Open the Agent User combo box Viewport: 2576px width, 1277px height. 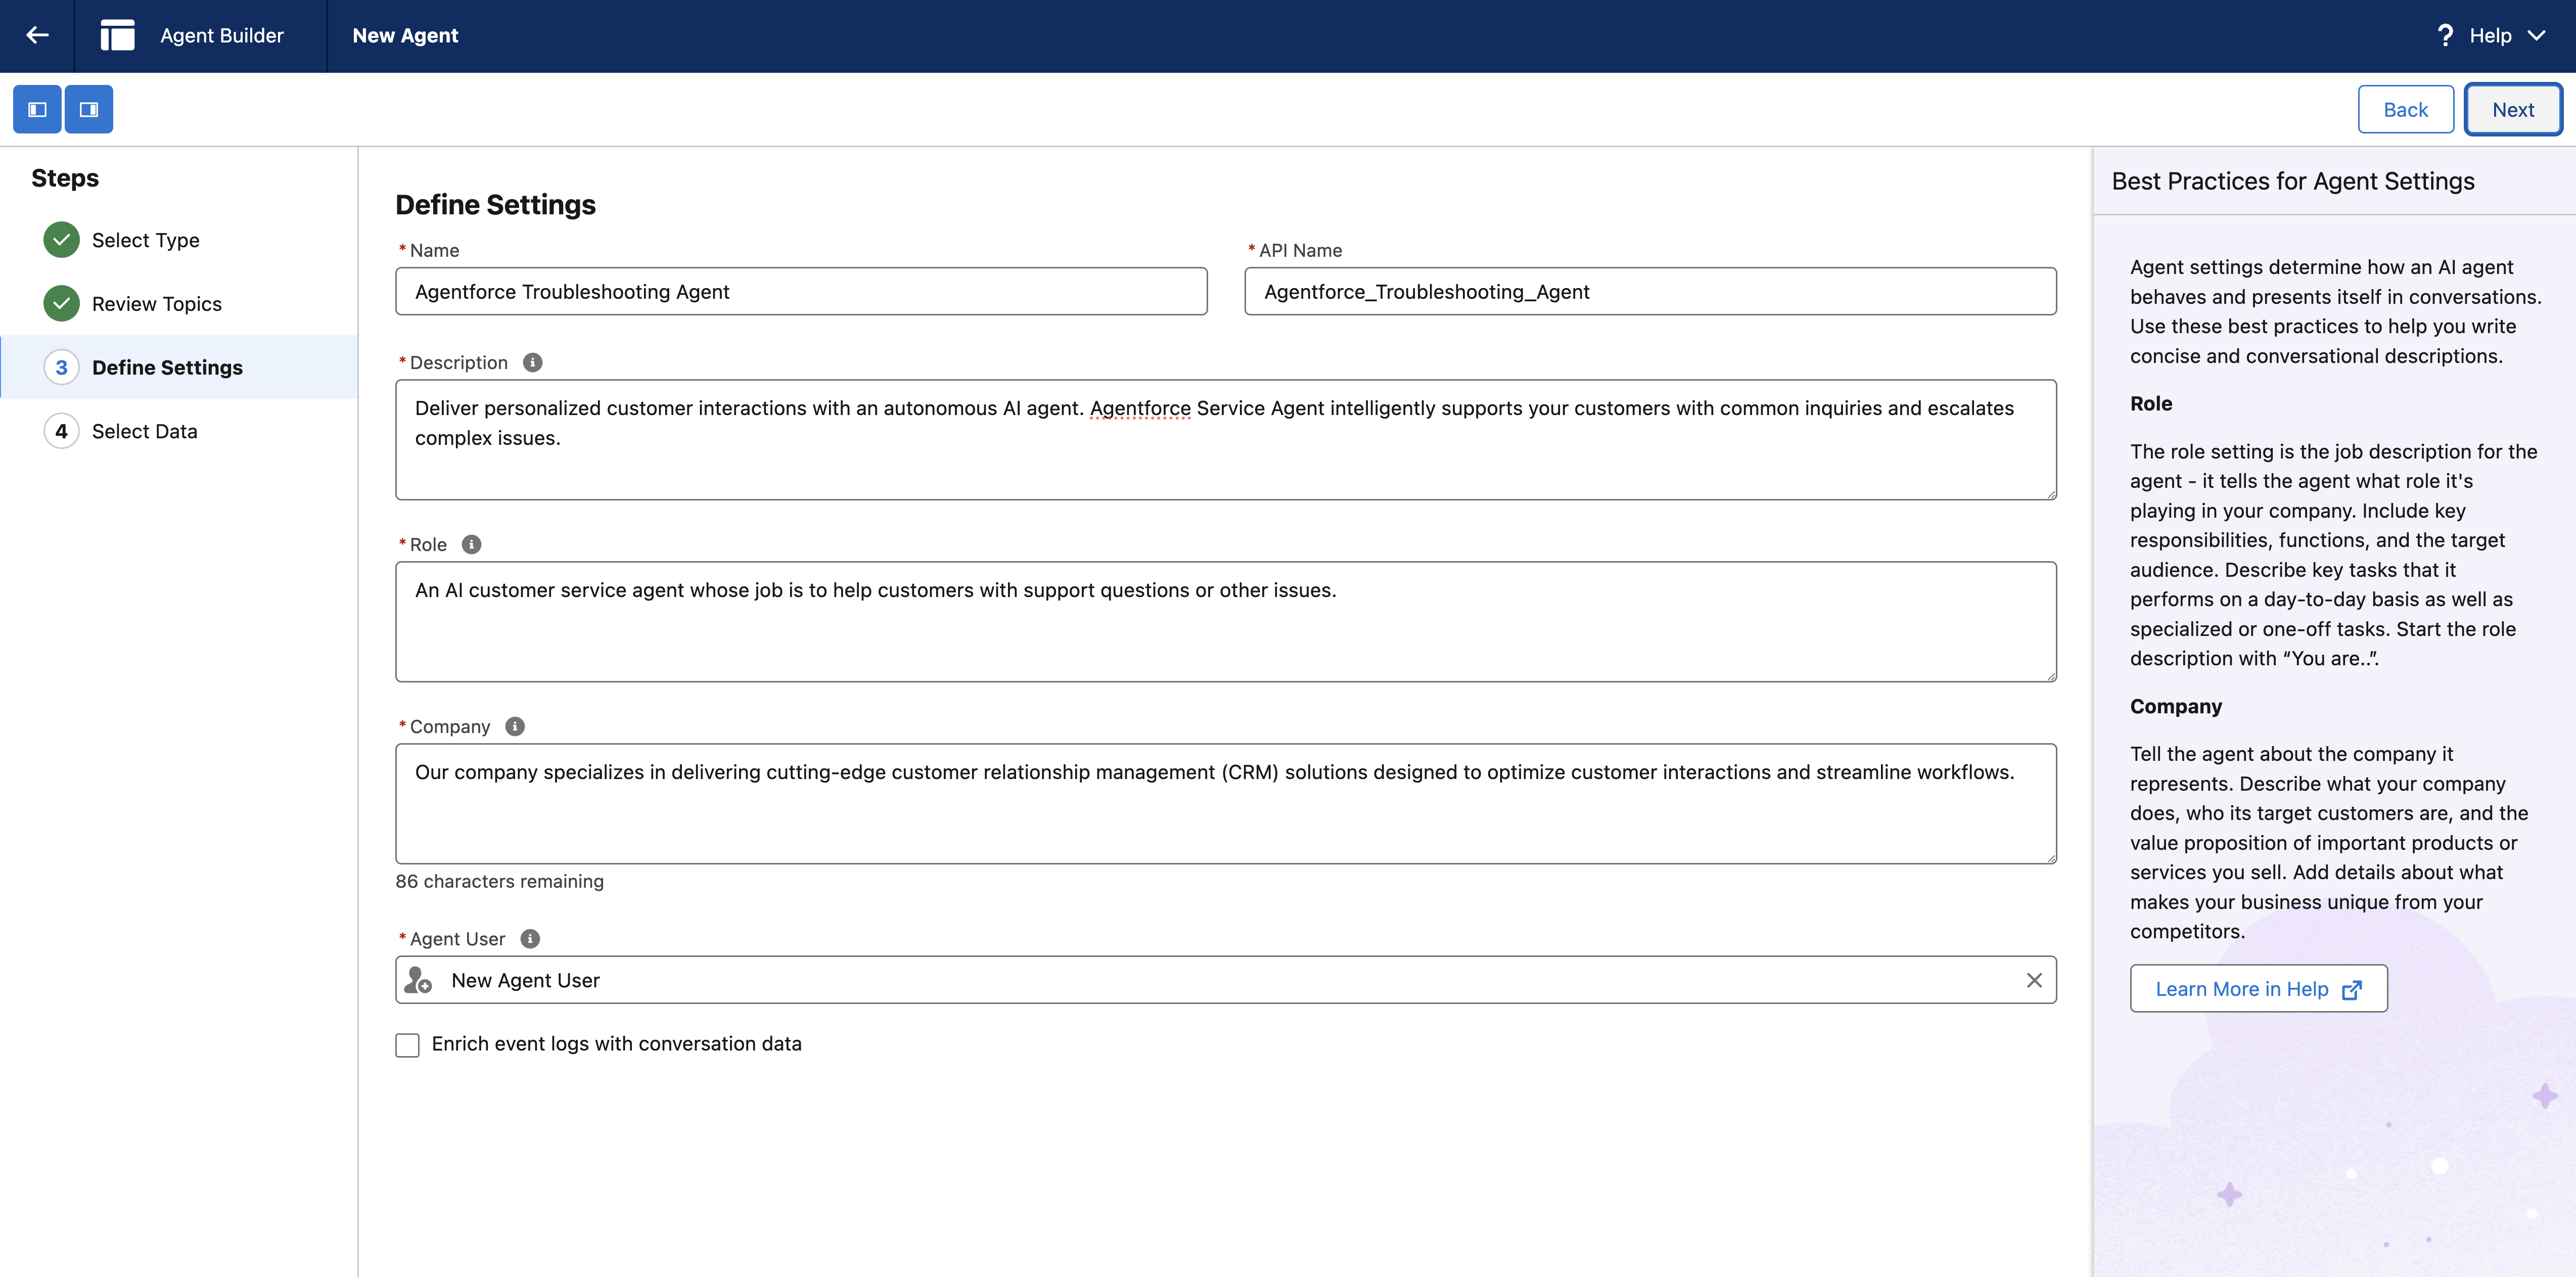pos(1200,980)
